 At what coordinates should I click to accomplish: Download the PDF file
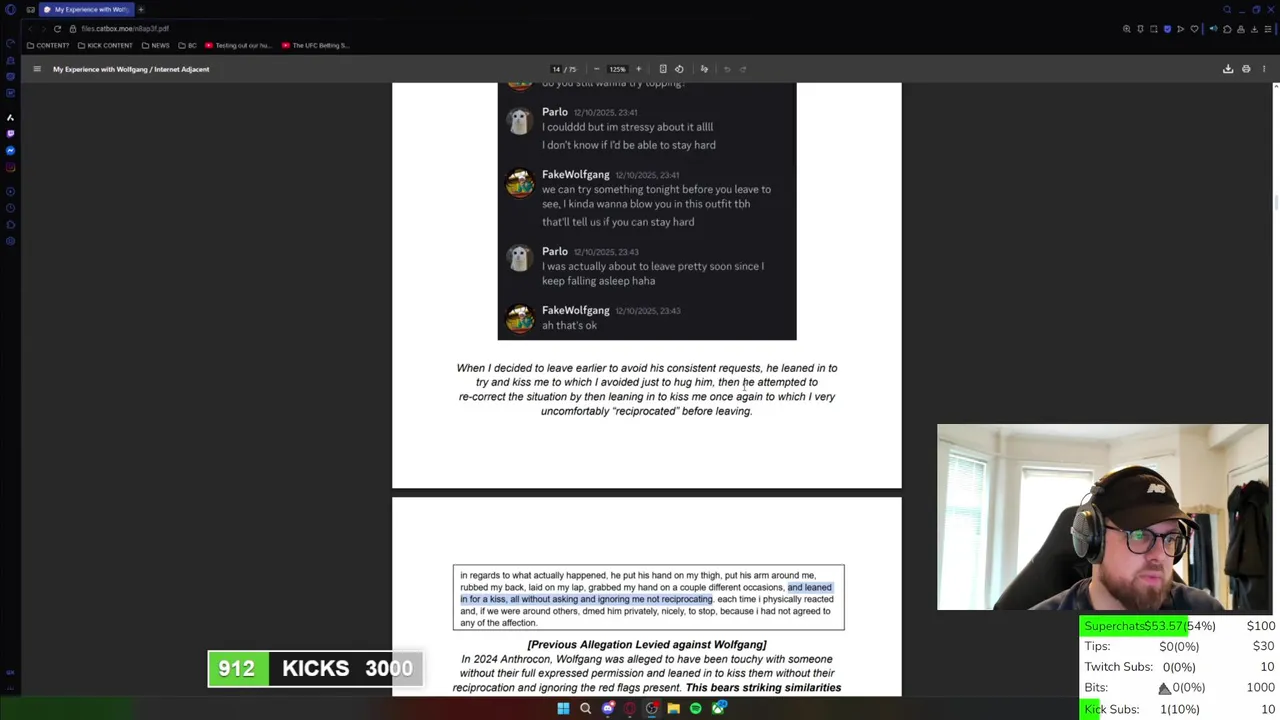1228,69
